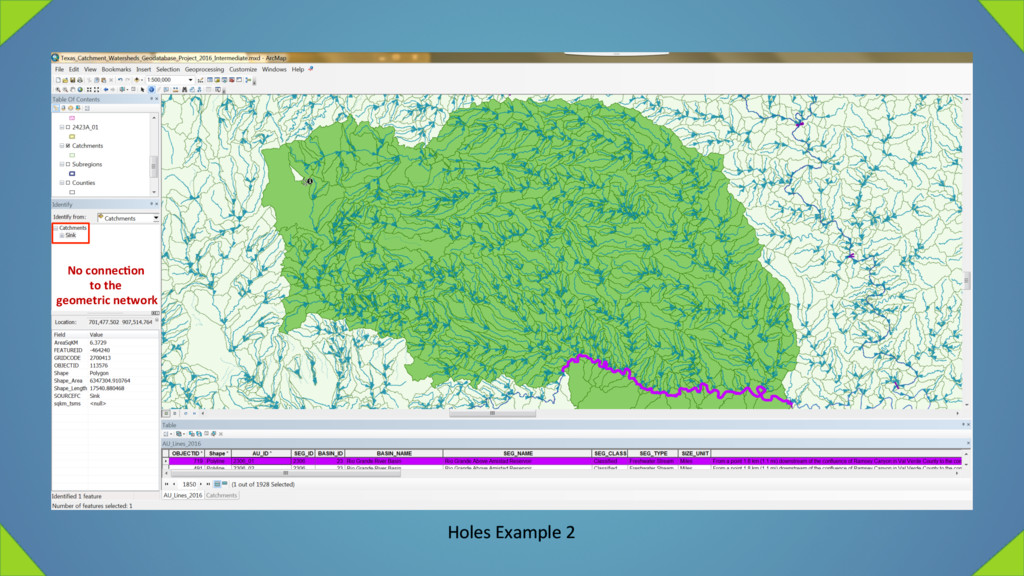Viewport: 1024px width, 576px height.
Task: Click the Save icon on the Standard toolbar
Action: coord(73,81)
